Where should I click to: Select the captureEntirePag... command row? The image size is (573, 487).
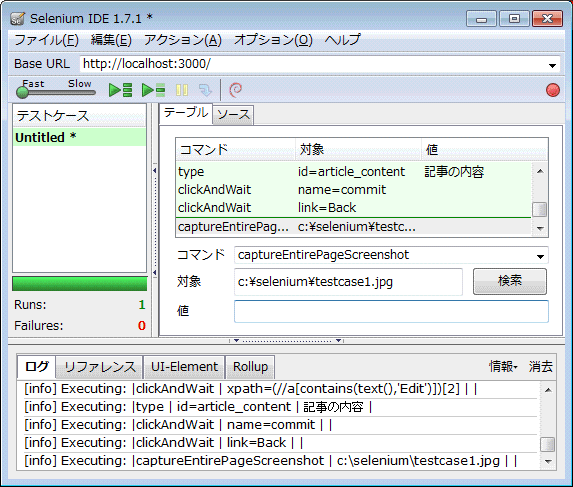pos(353,227)
